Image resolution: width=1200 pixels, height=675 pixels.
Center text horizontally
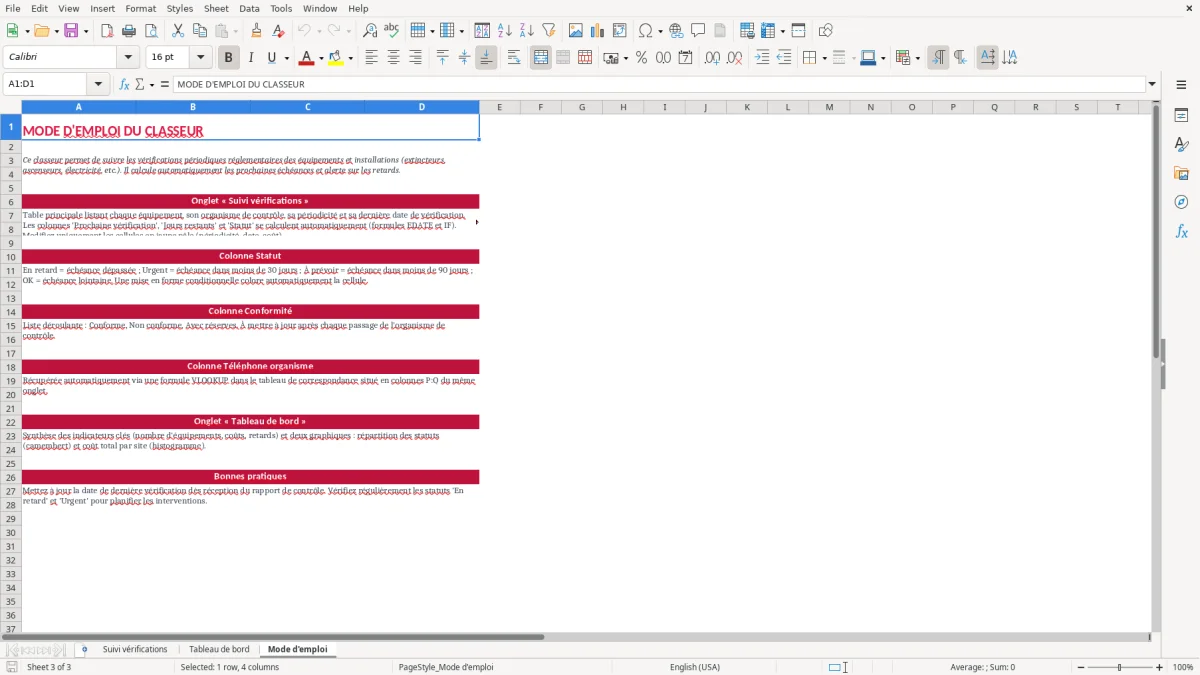[x=393, y=58]
